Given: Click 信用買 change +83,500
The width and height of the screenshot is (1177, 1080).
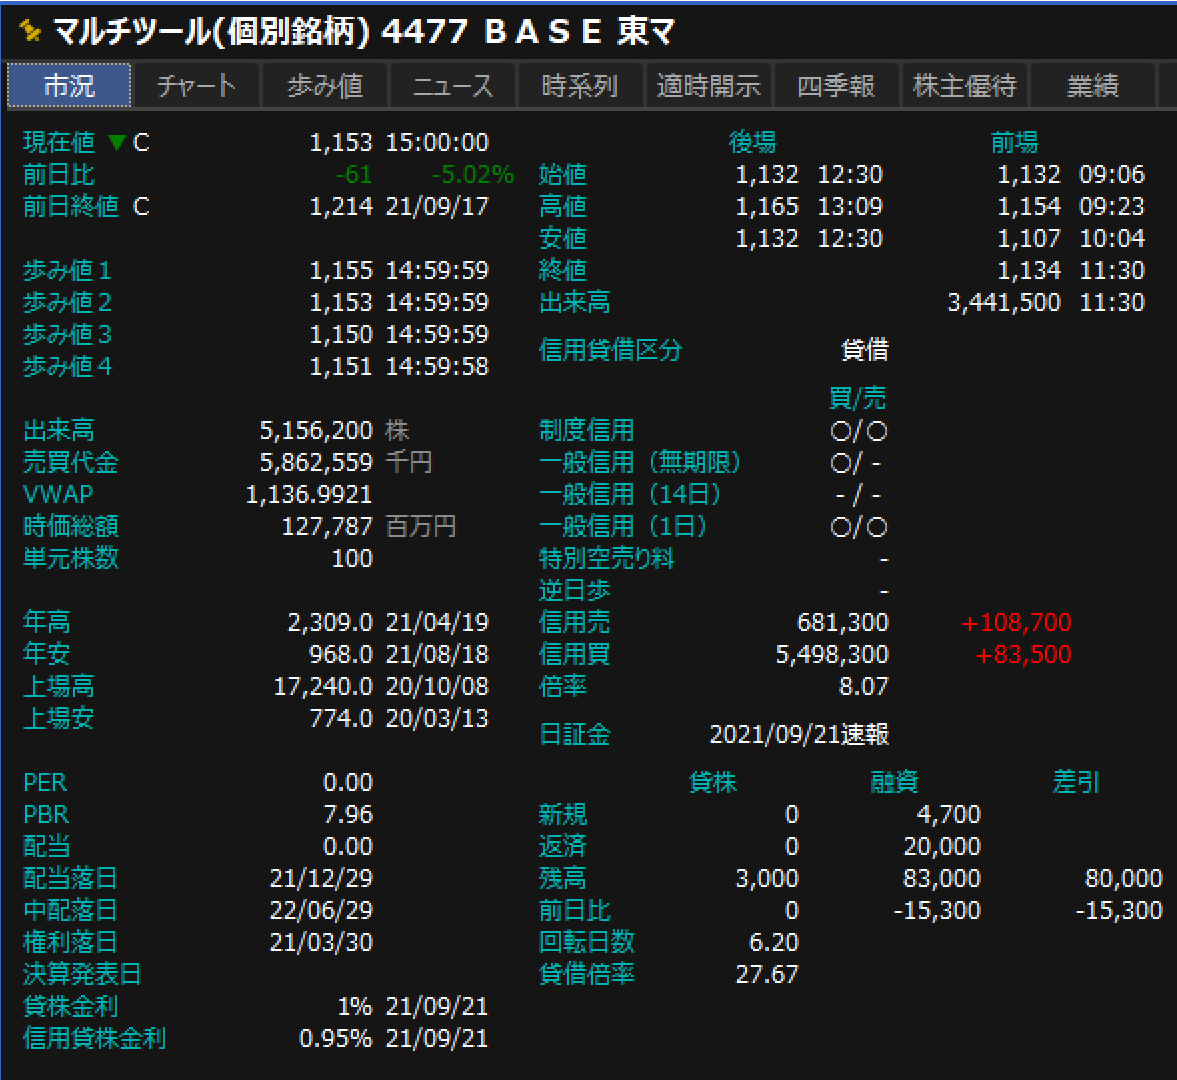Looking at the screenshot, I should pos(1022,654).
